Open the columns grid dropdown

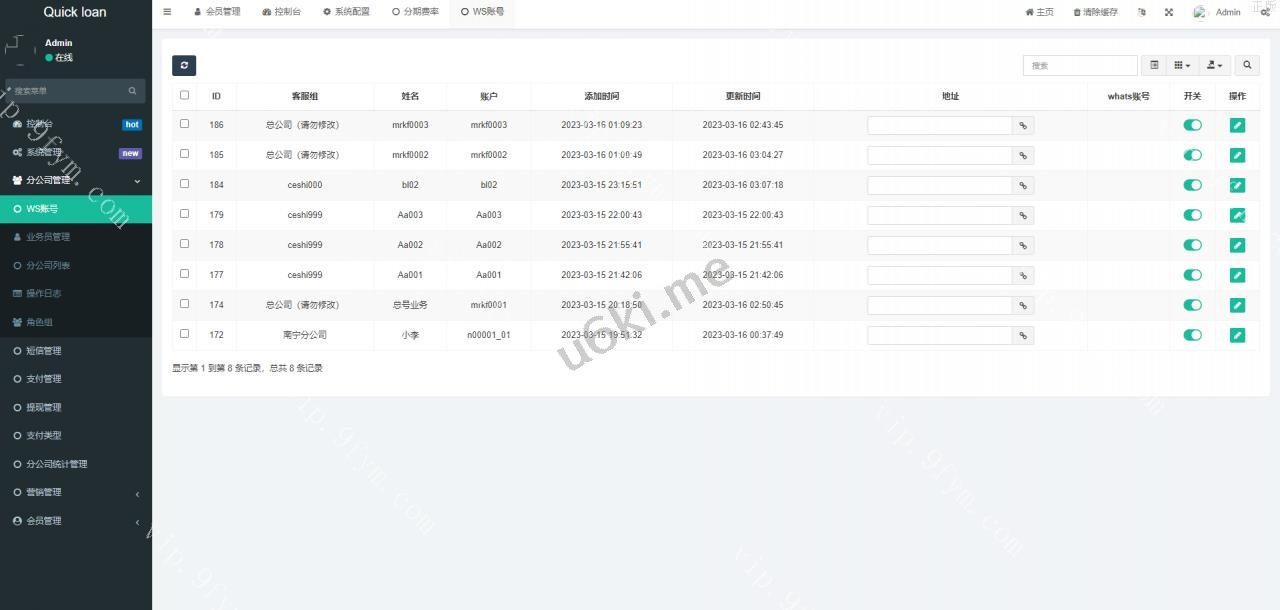tap(1182, 66)
